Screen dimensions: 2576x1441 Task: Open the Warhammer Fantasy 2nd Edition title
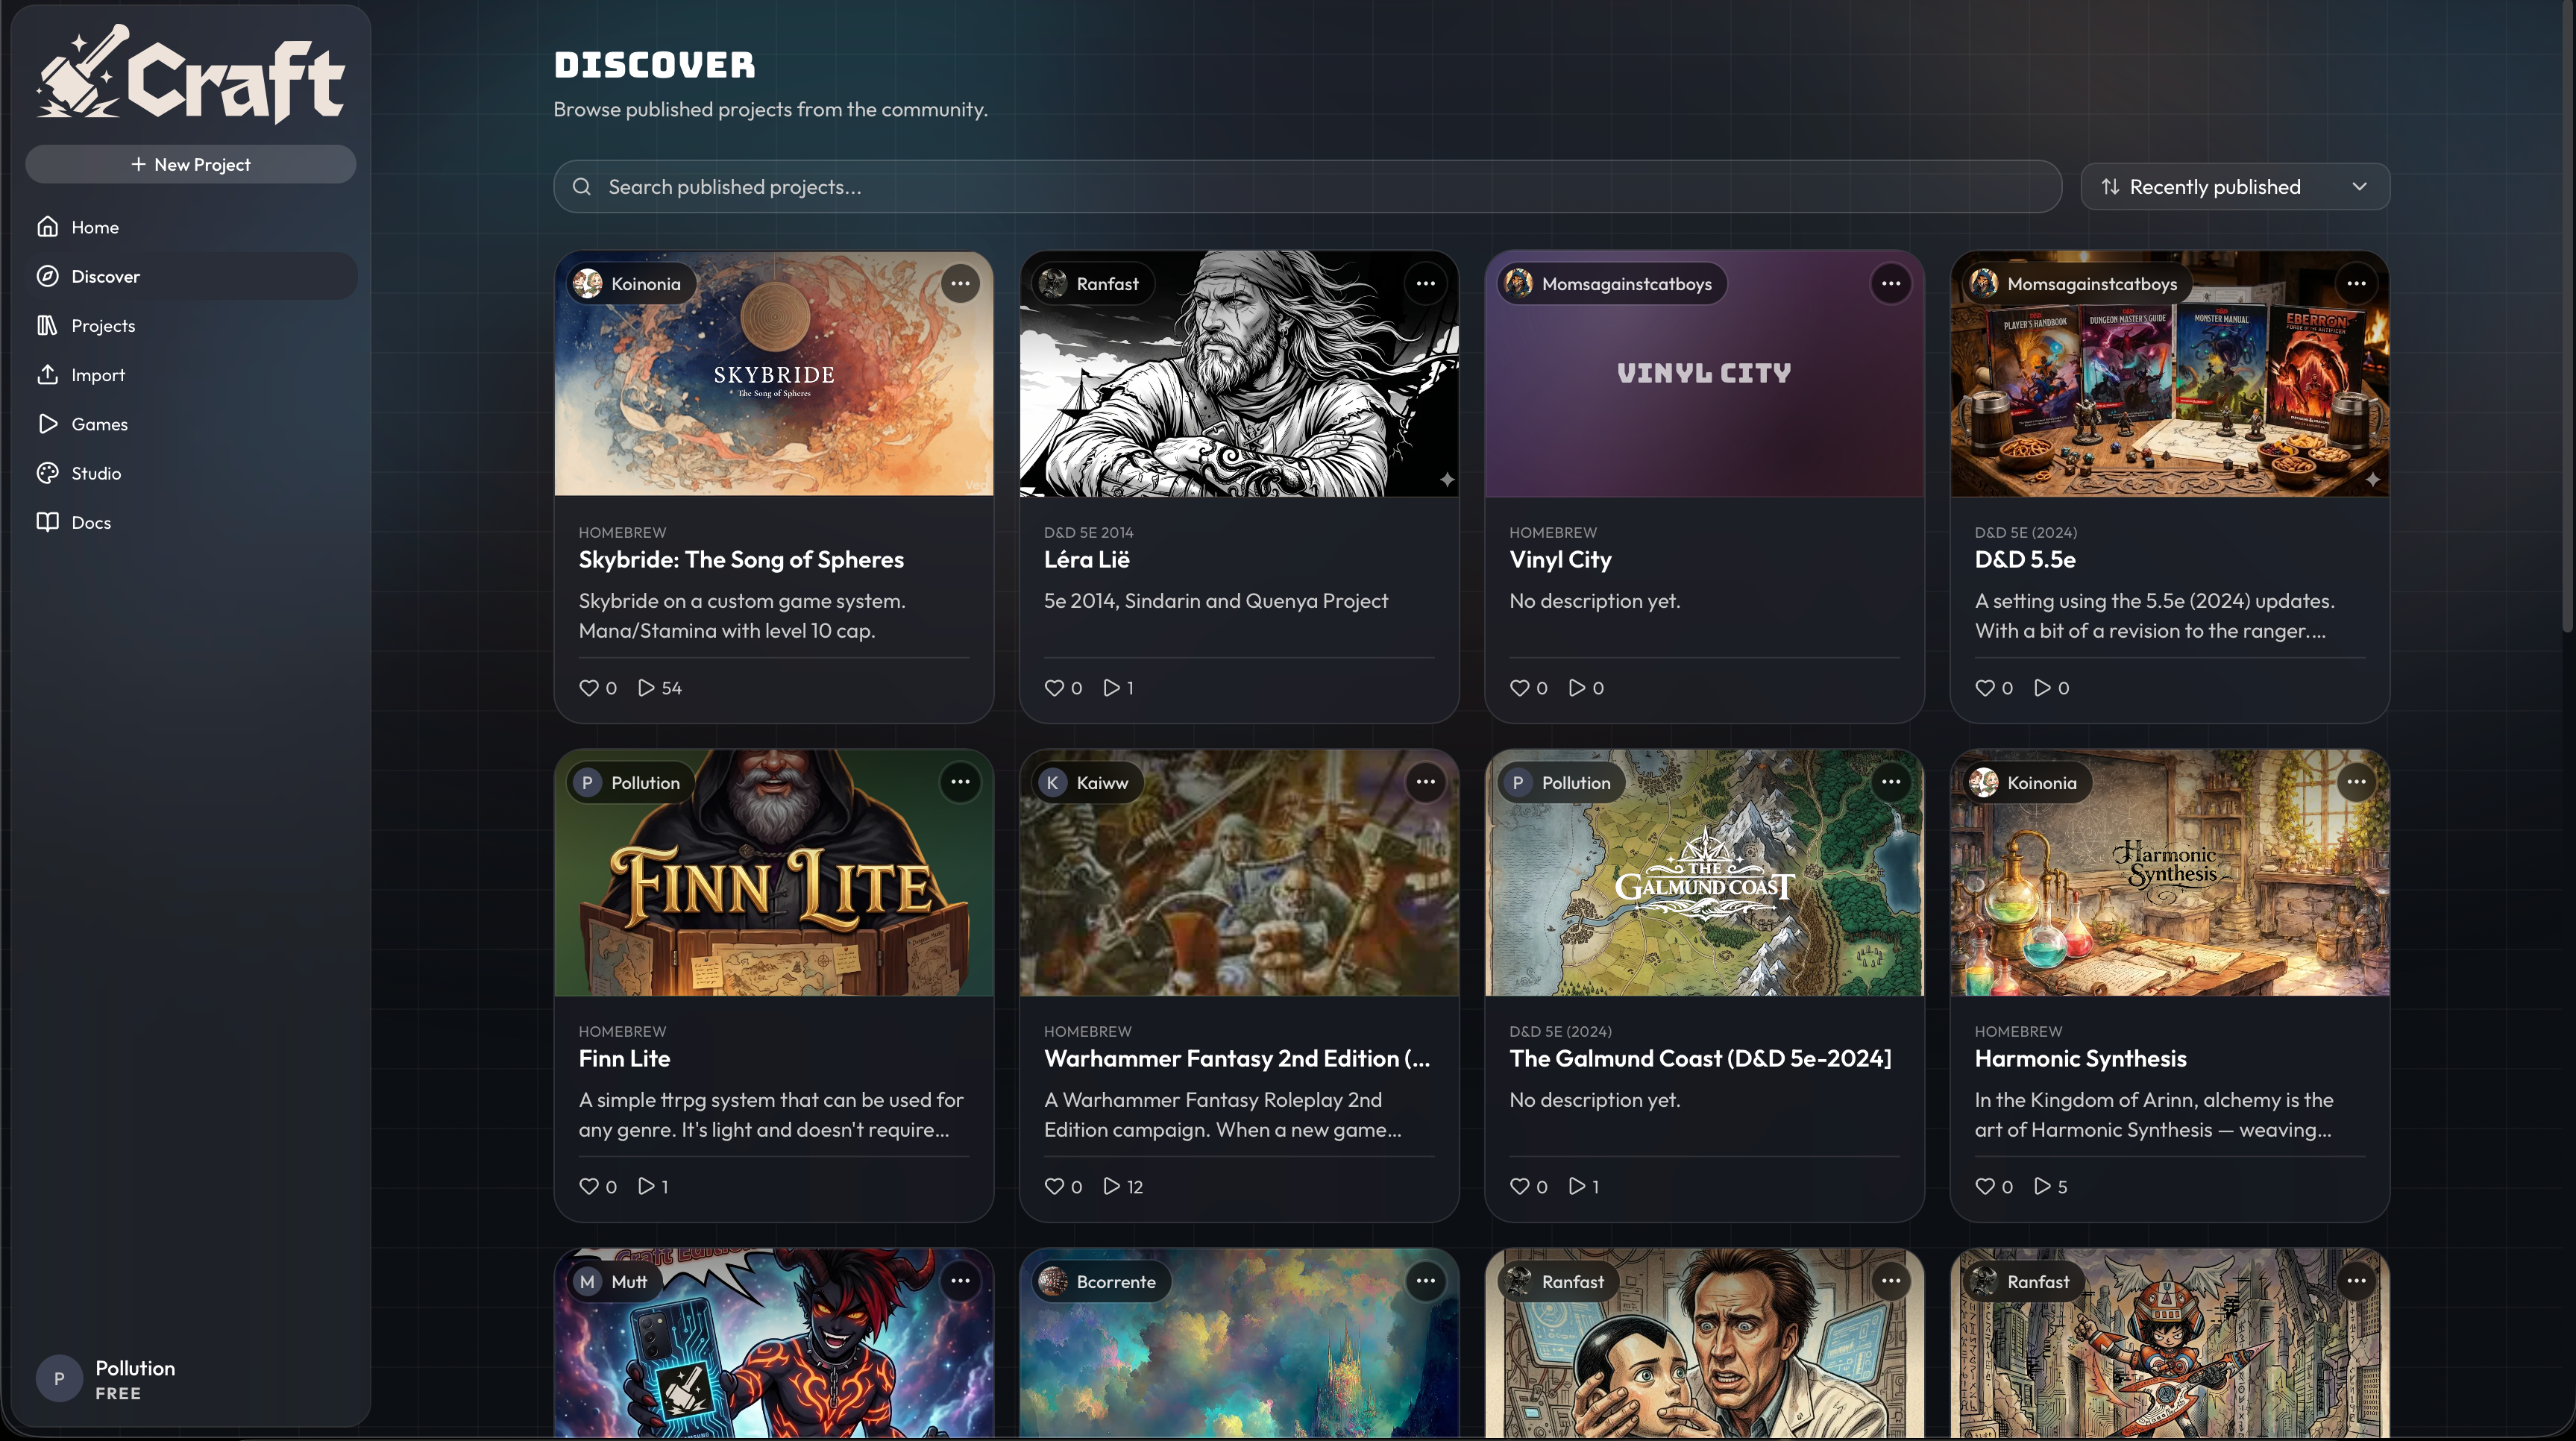[x=1237, y=1058]
